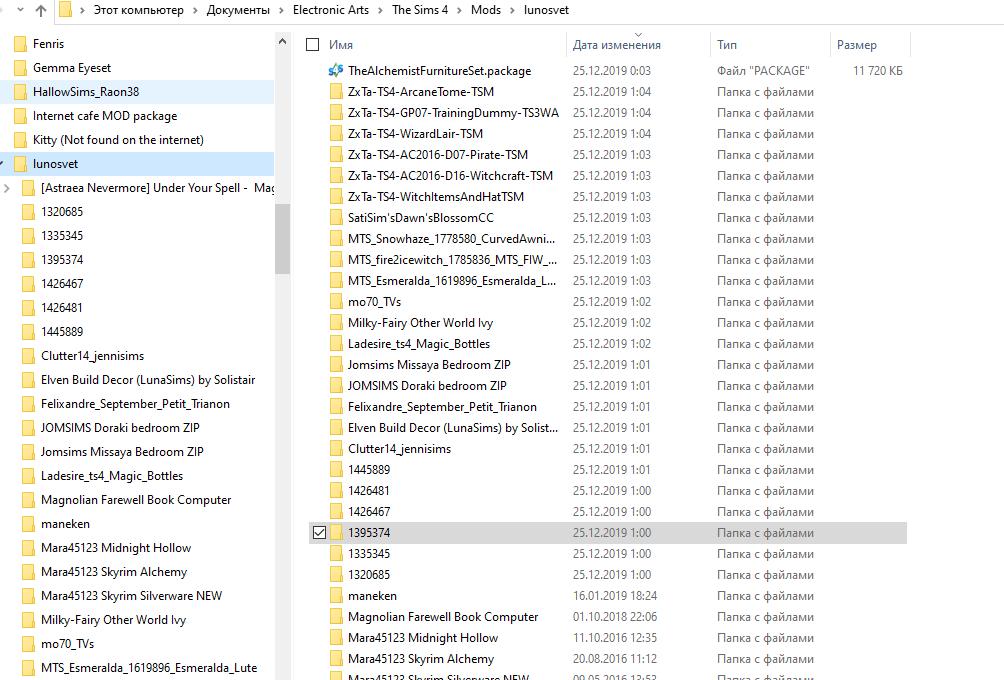This screenshot has height=680, width=1004.
Task: Navigate to Electronic Arts in breadcrumb
Action: [x=330, y=10]
